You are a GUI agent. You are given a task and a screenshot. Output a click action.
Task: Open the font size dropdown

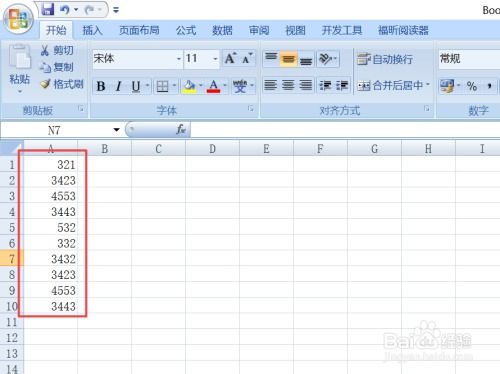215,59
